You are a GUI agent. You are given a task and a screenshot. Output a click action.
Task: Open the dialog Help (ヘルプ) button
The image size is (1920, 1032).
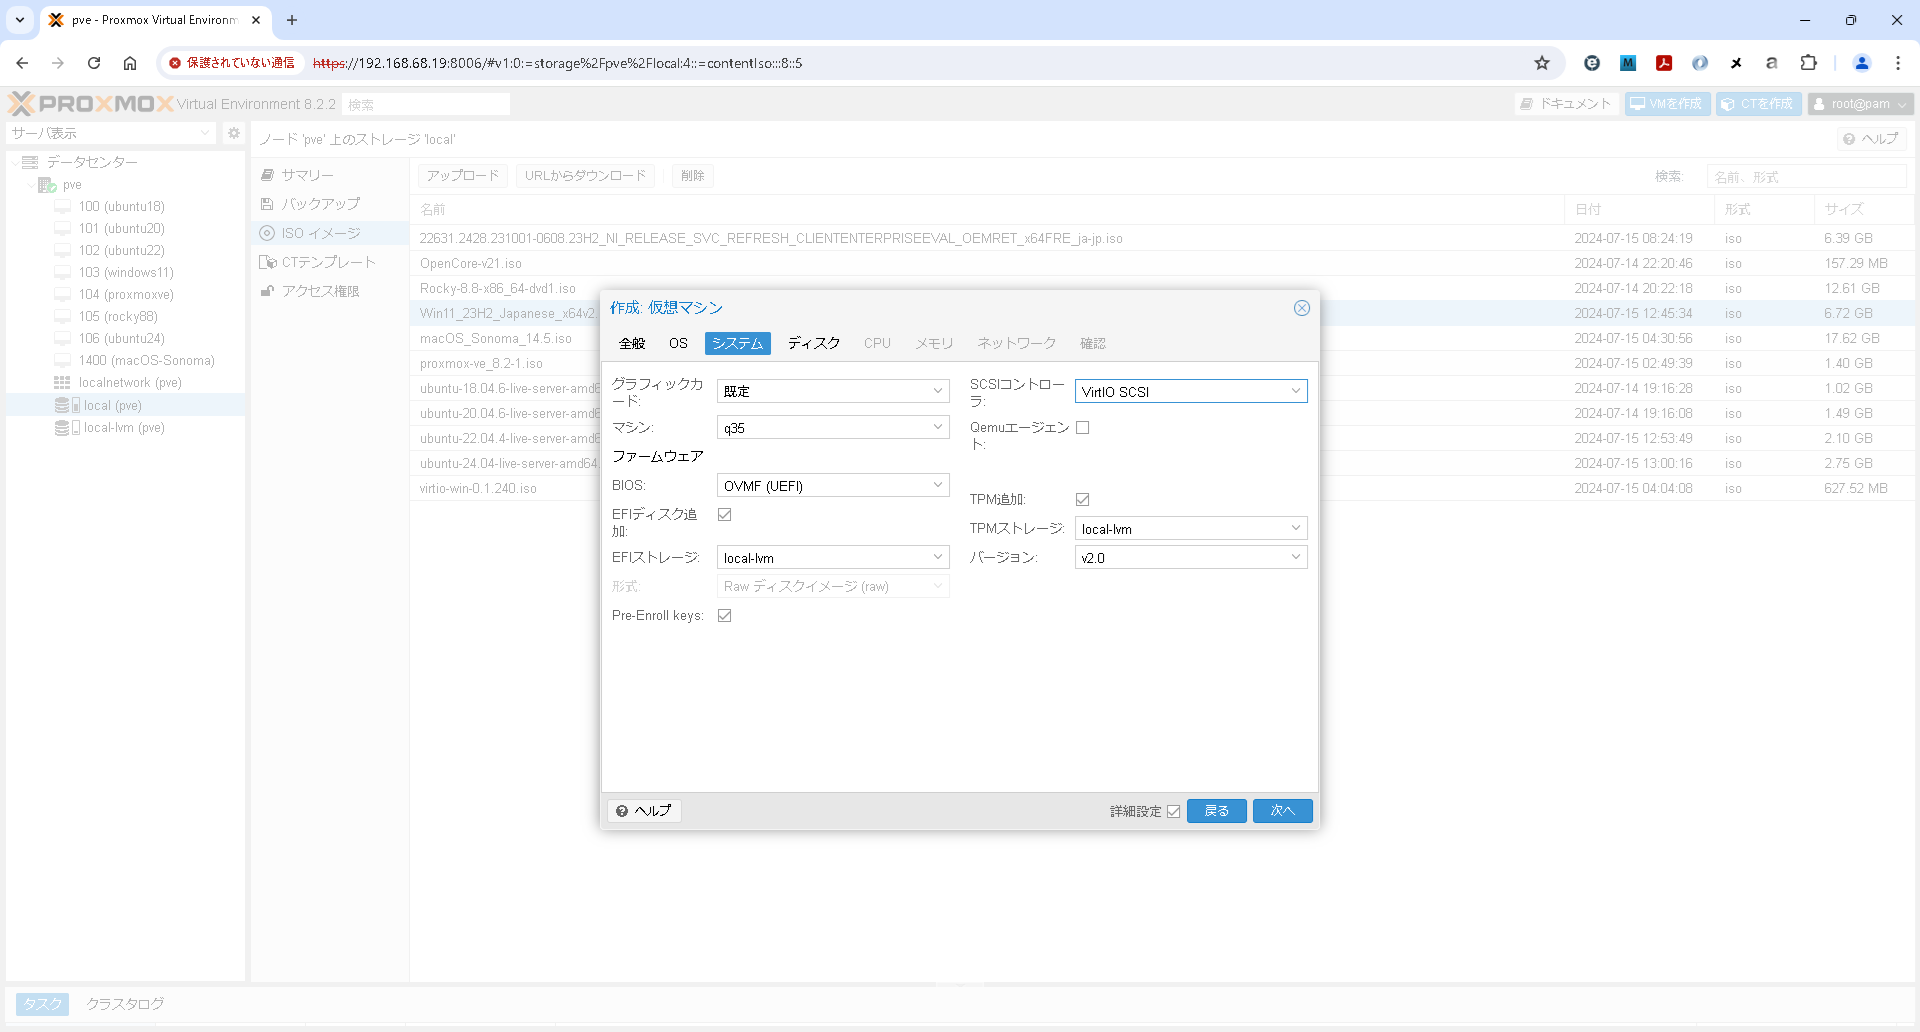click(644, 811)
